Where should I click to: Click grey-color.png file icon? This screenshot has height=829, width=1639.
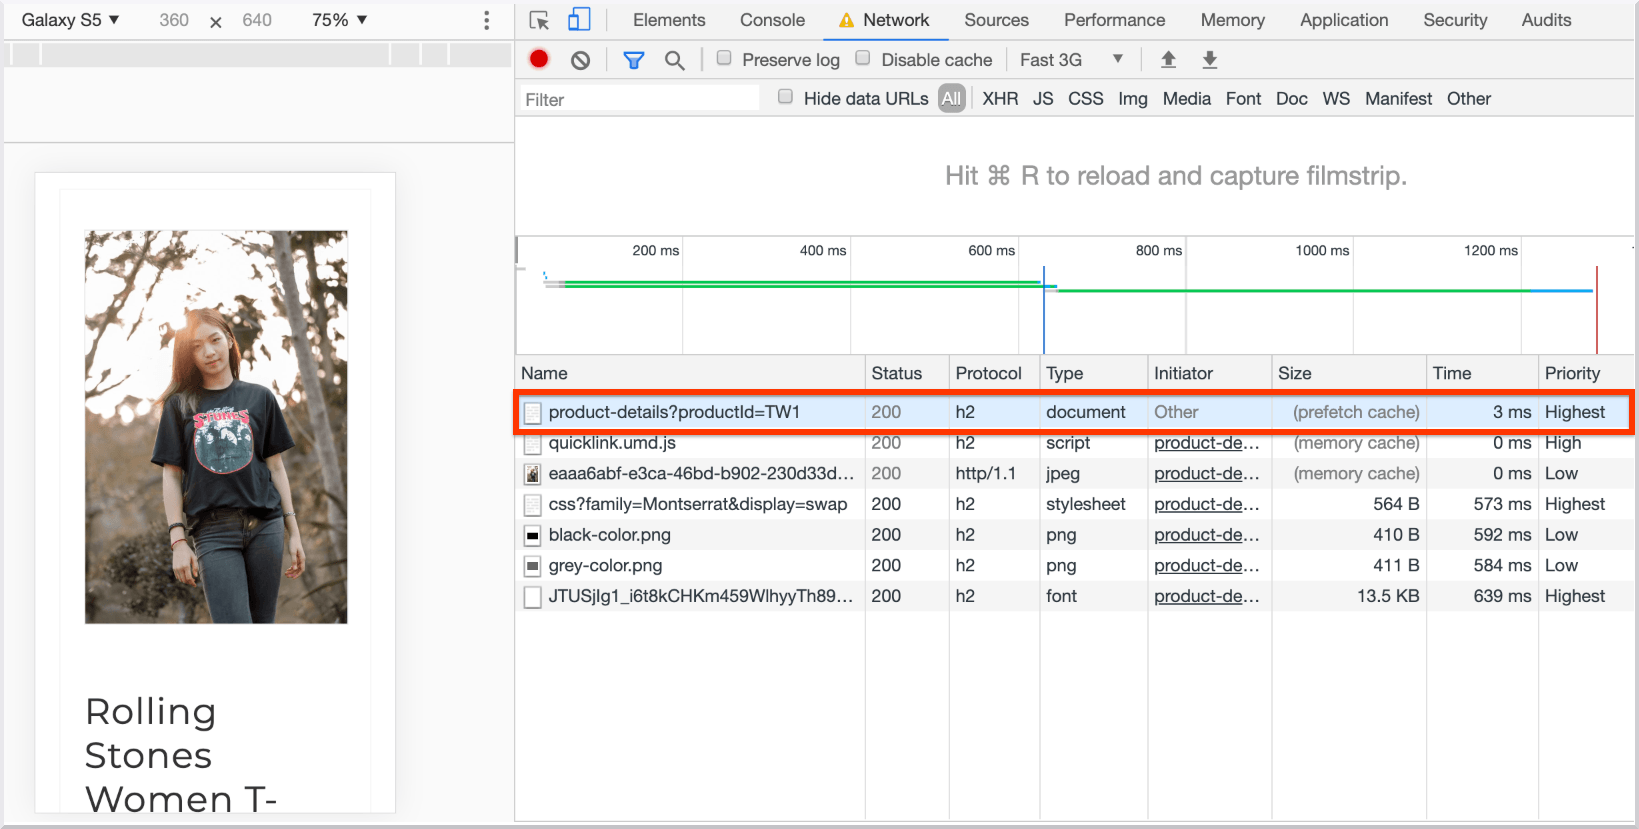pos(533,566)
